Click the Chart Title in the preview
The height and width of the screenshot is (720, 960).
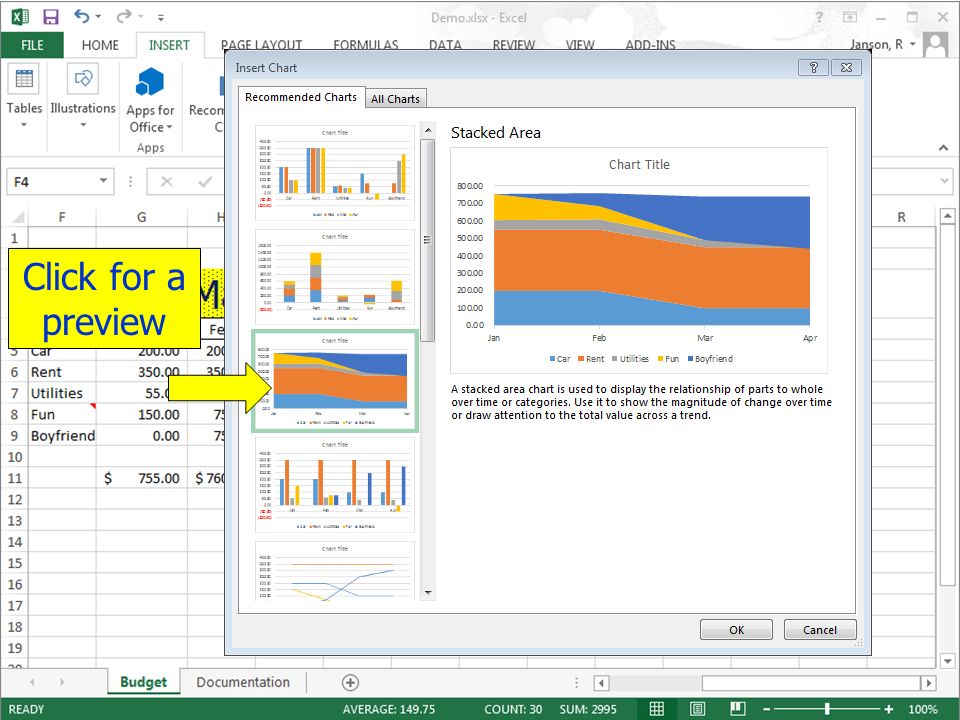tap(639, 164)
